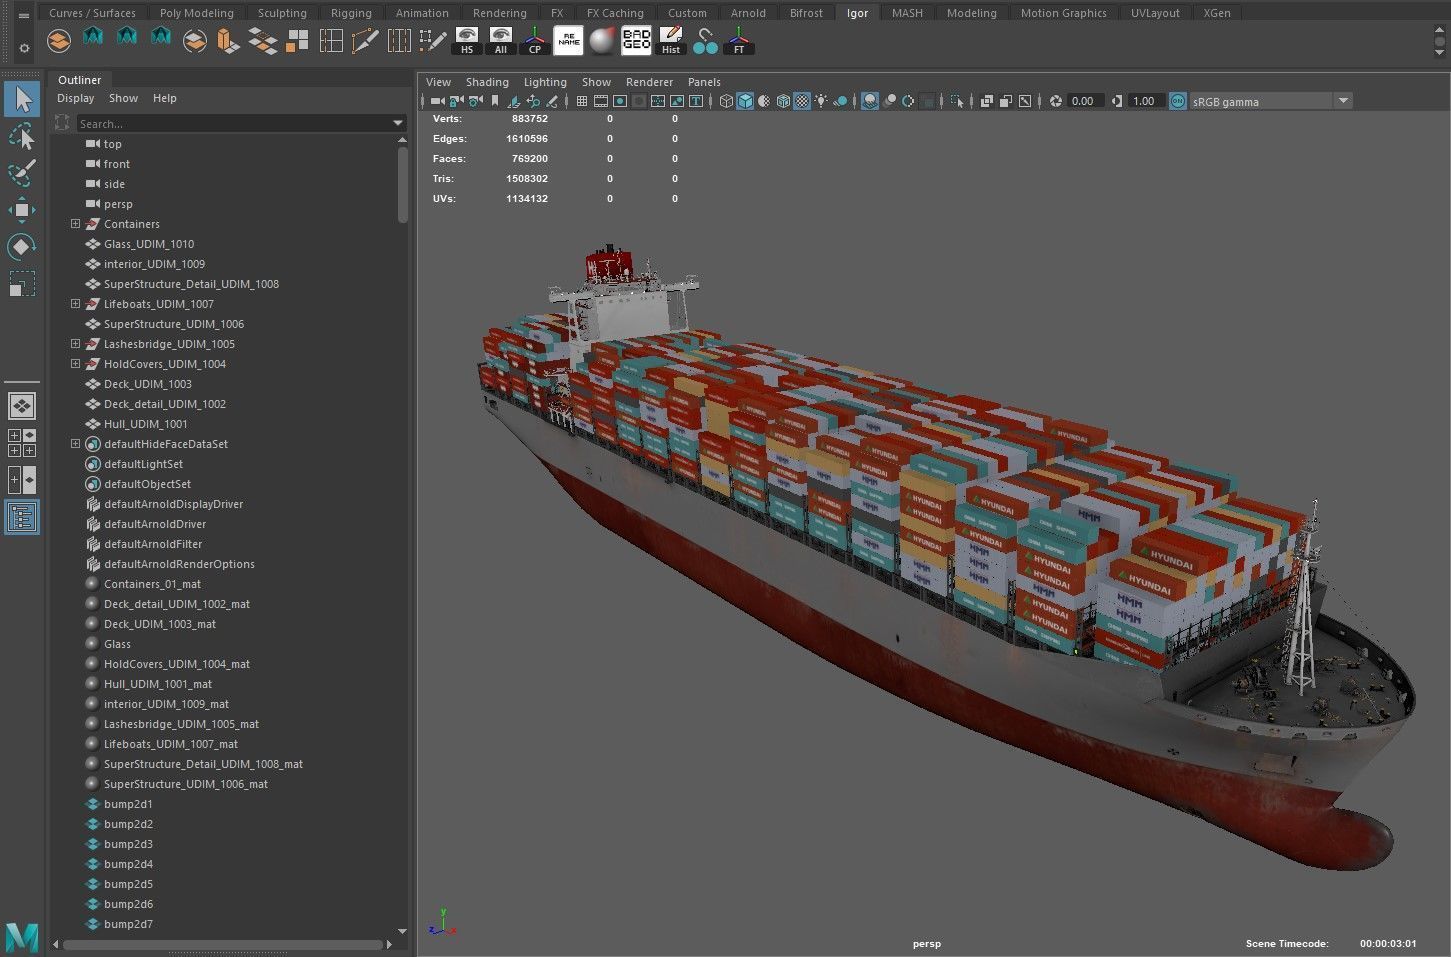
Task: Open the Outliner search filter dropdown arrow
Action: [398, 124]
